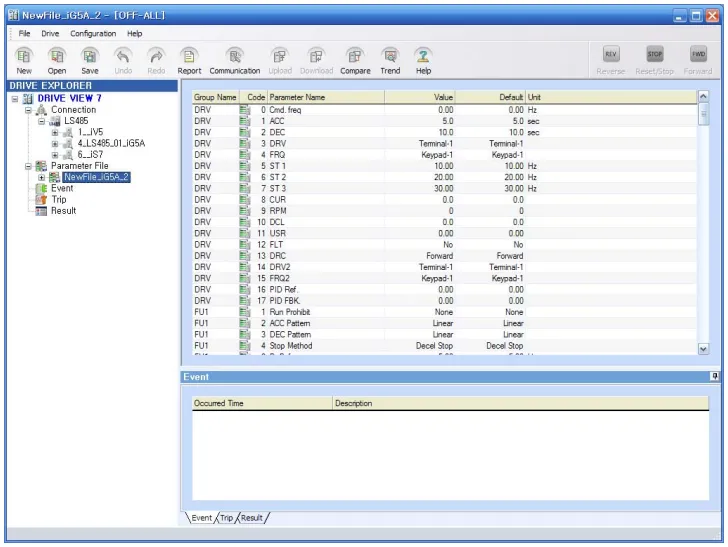Switch to the Trip tab

point(226,518)
